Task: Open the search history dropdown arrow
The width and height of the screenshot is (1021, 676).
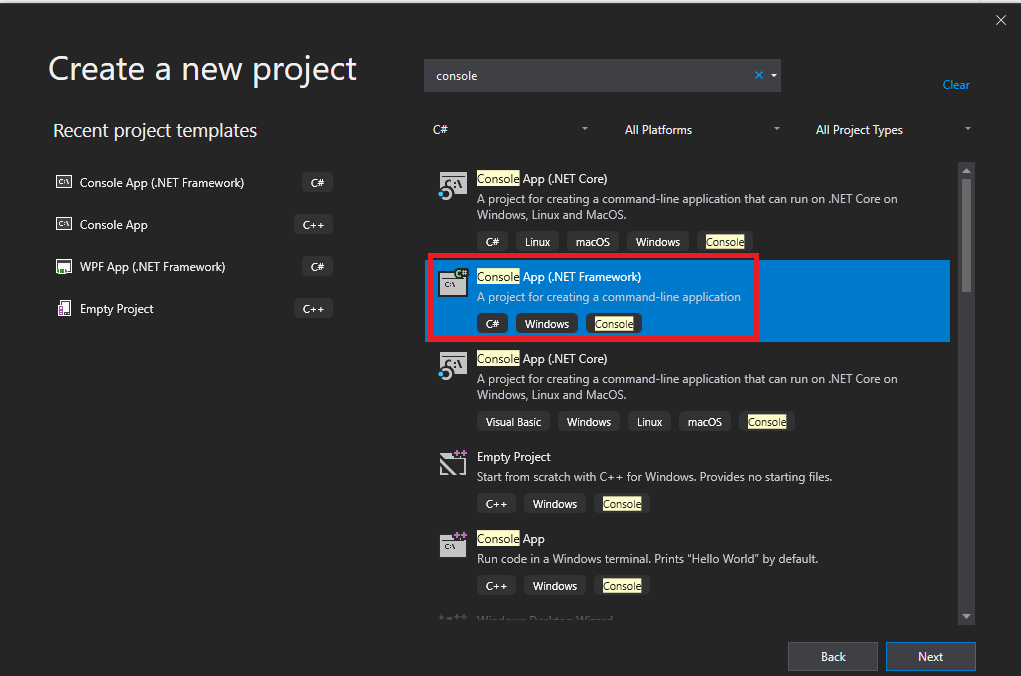Action: pyautogui.click(x=774, y=76)
